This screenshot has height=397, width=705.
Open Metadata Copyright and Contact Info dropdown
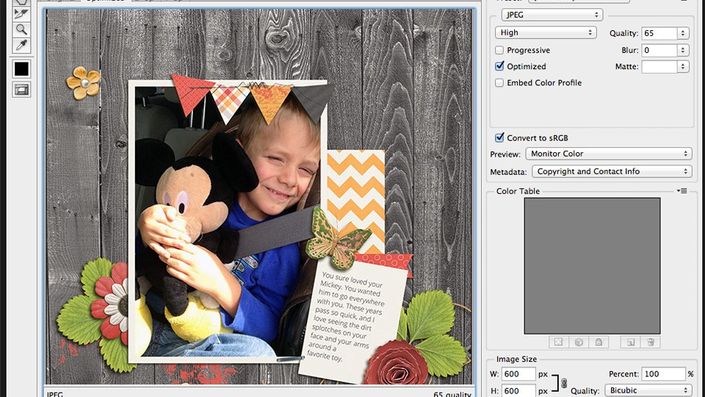click(x=611, y=171)
